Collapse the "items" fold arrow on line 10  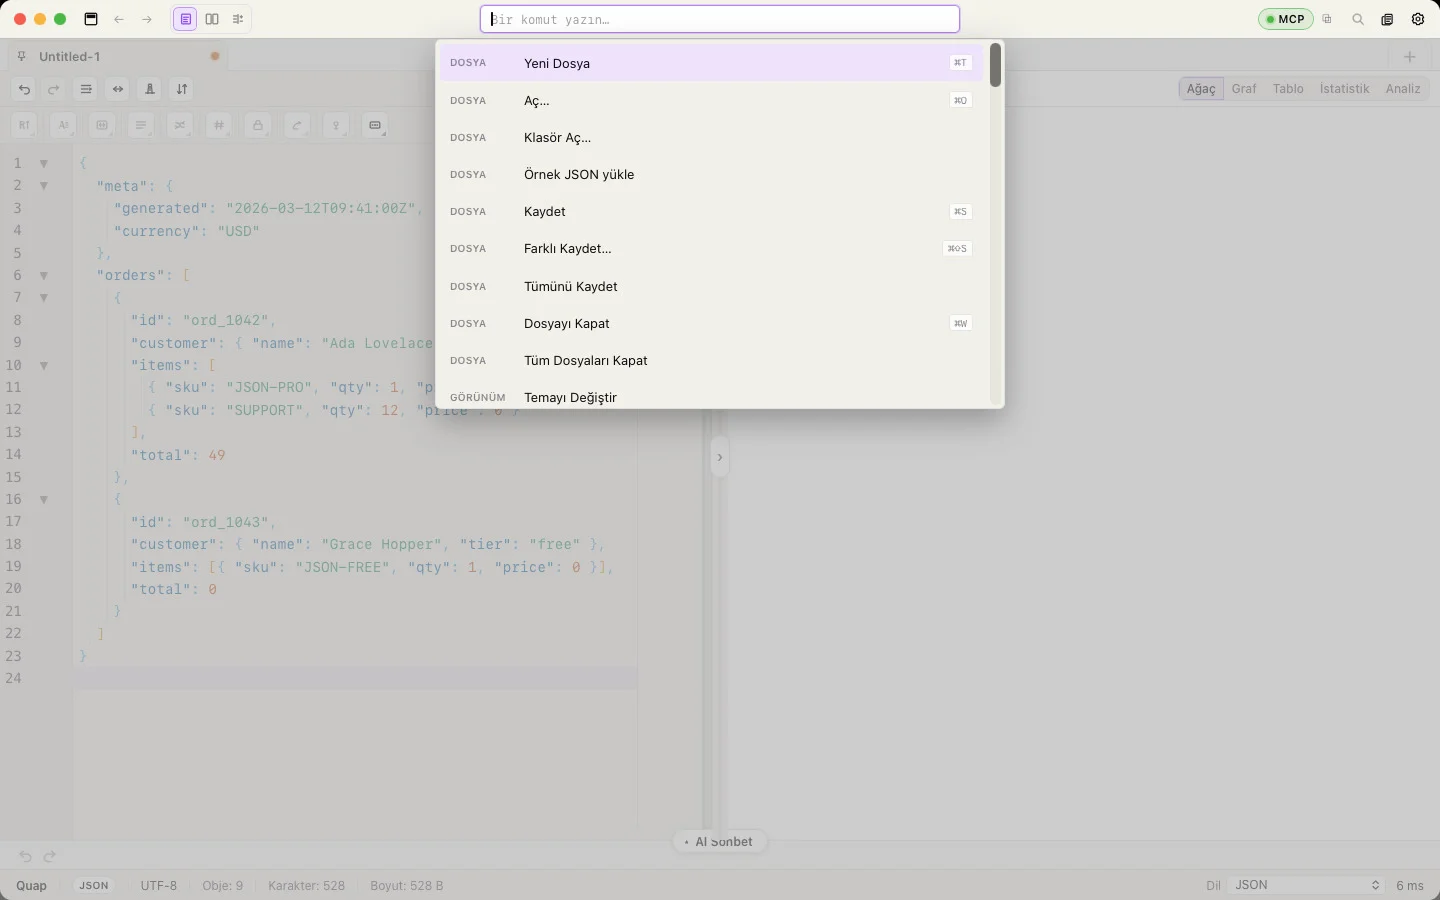(x=44, y=365)
